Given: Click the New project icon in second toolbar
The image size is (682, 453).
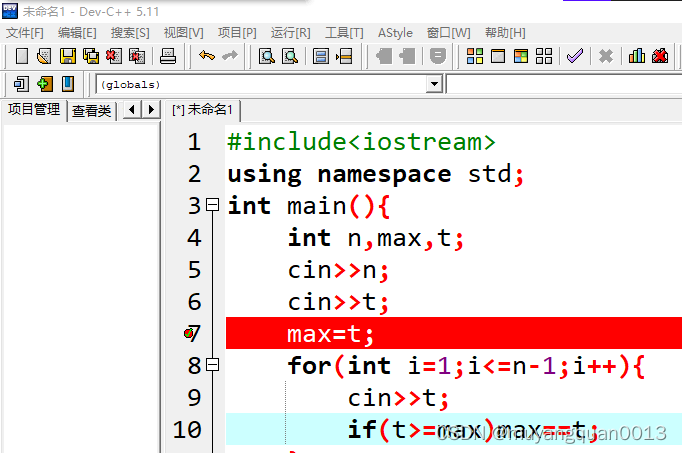Looking at the screenshot, I should (21, 84).
